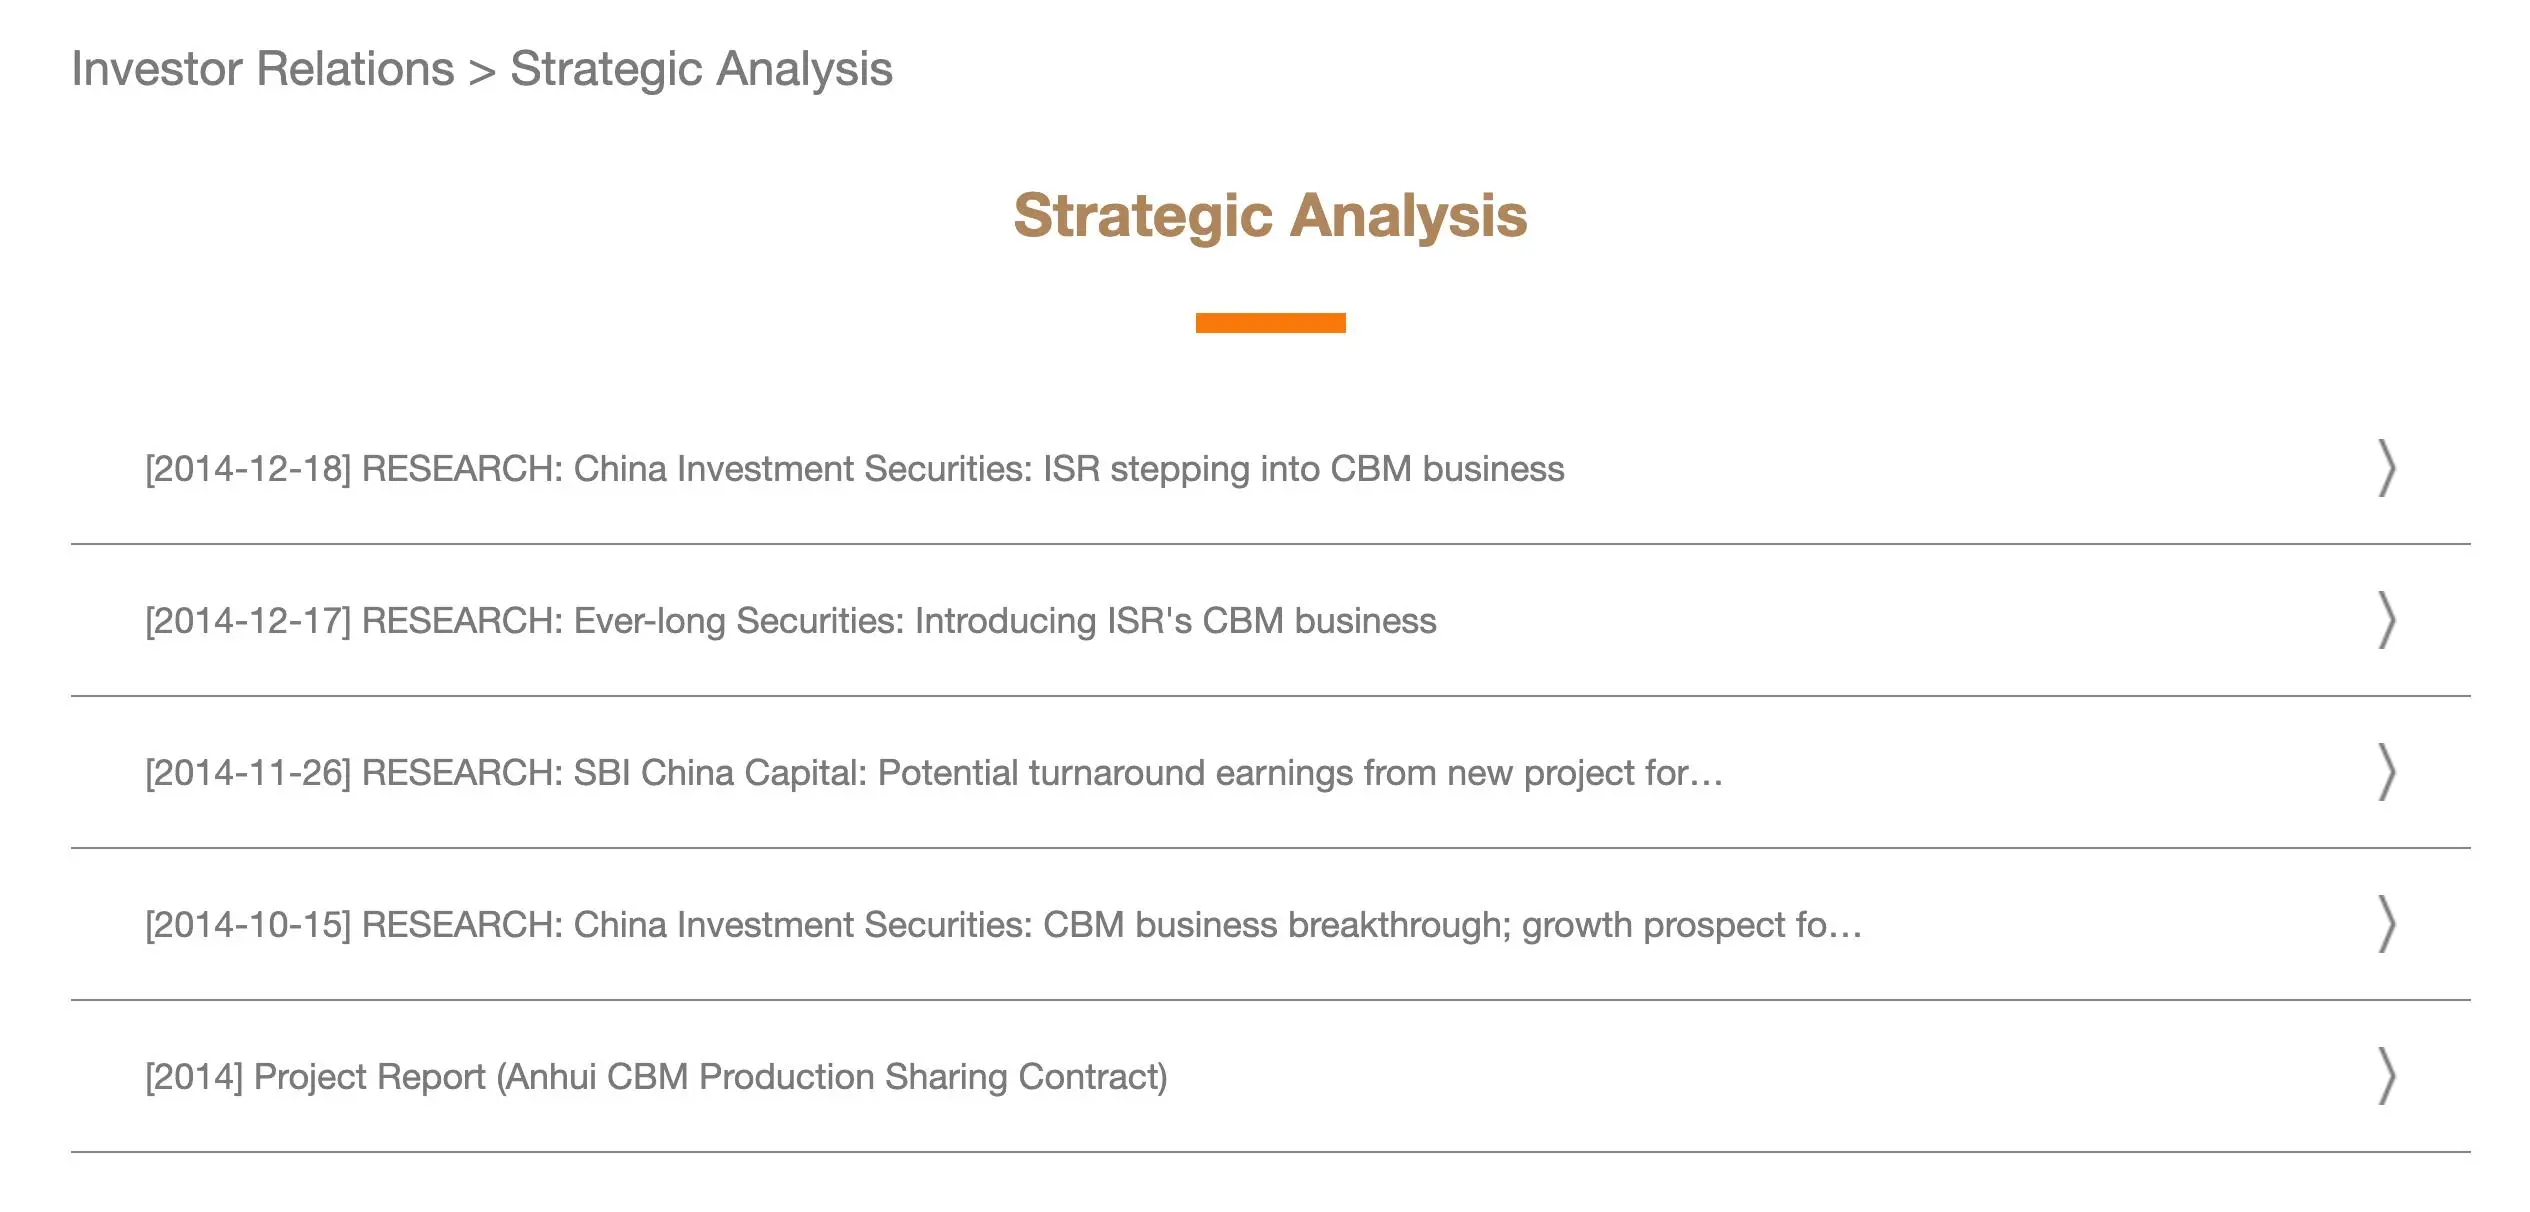Expand arrow for SBI China Capital report
The width and height of the screenshot is (2530, 1212).
(x=2386, y=772)
